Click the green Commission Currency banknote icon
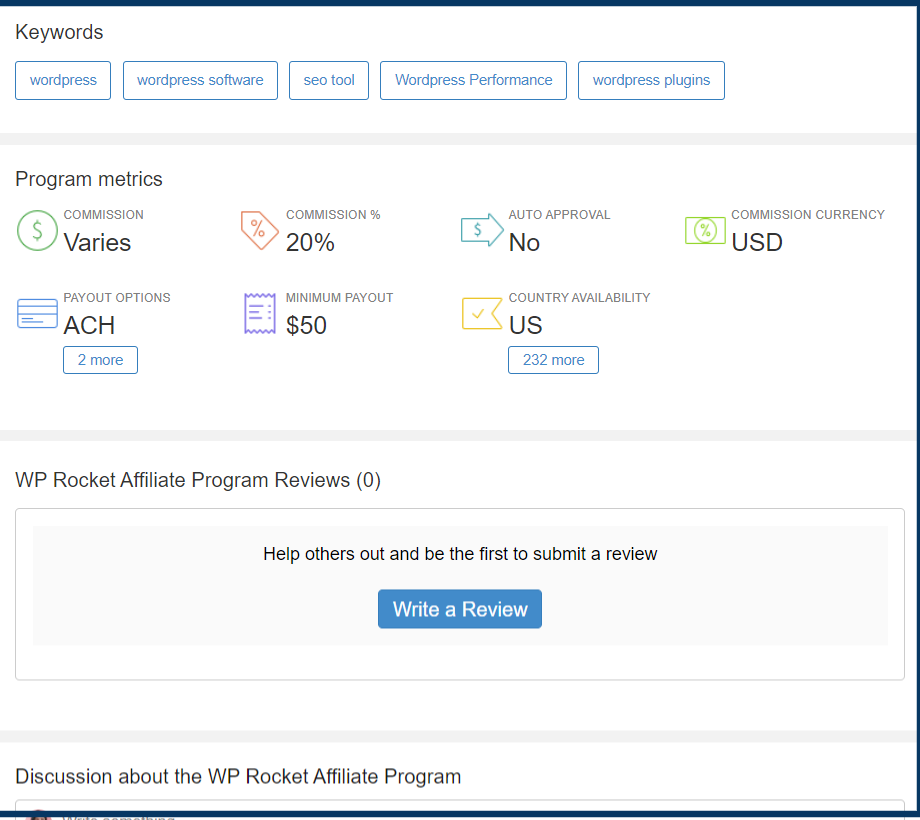920x820 pixels. (705, 230)
